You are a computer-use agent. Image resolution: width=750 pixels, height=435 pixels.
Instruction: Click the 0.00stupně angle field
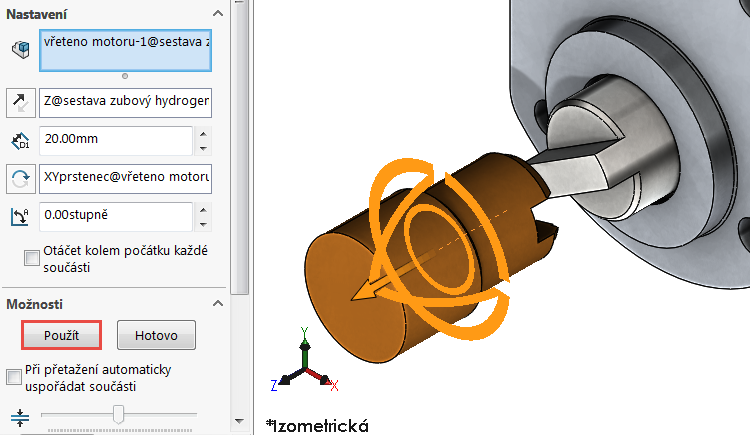click(x=116, y=217)
